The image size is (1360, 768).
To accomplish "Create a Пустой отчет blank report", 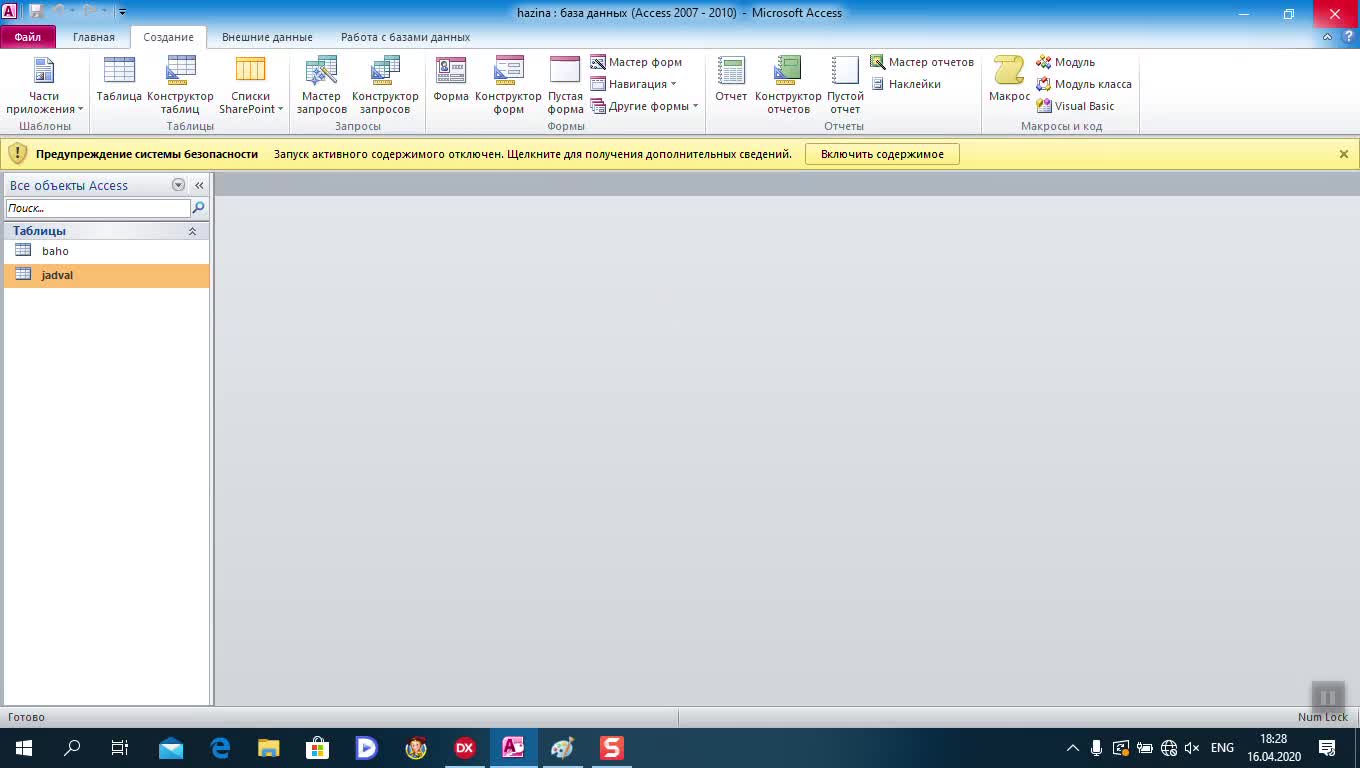I will click(845, 86).
